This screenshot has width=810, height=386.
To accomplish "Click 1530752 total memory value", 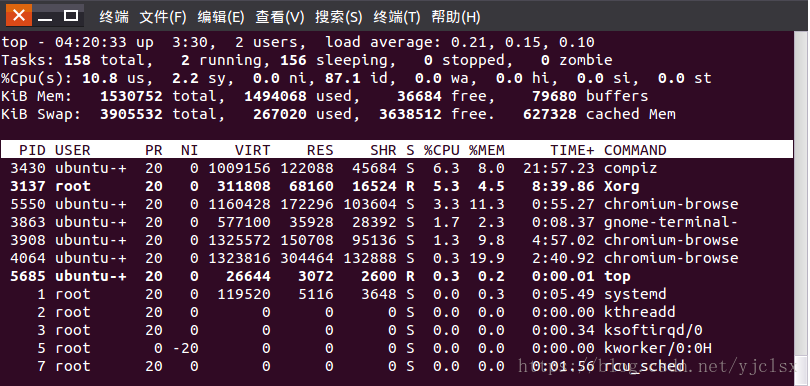I will pos(131,96).
